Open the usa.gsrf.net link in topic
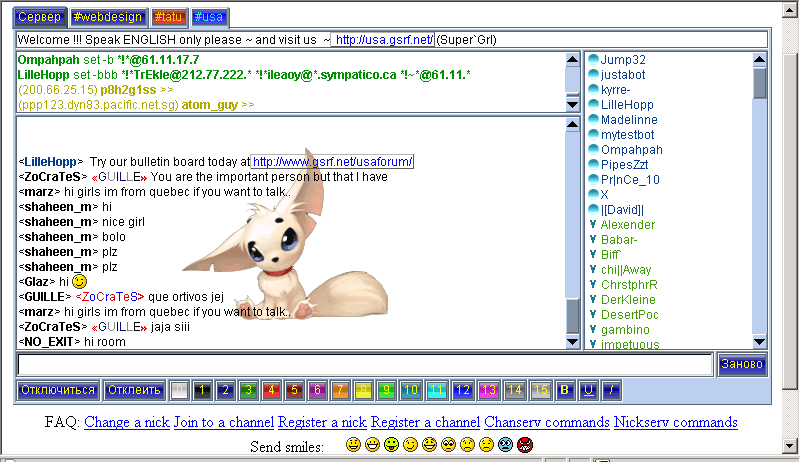The height and width of the screenshot is (462, 800). click(384, 40)
